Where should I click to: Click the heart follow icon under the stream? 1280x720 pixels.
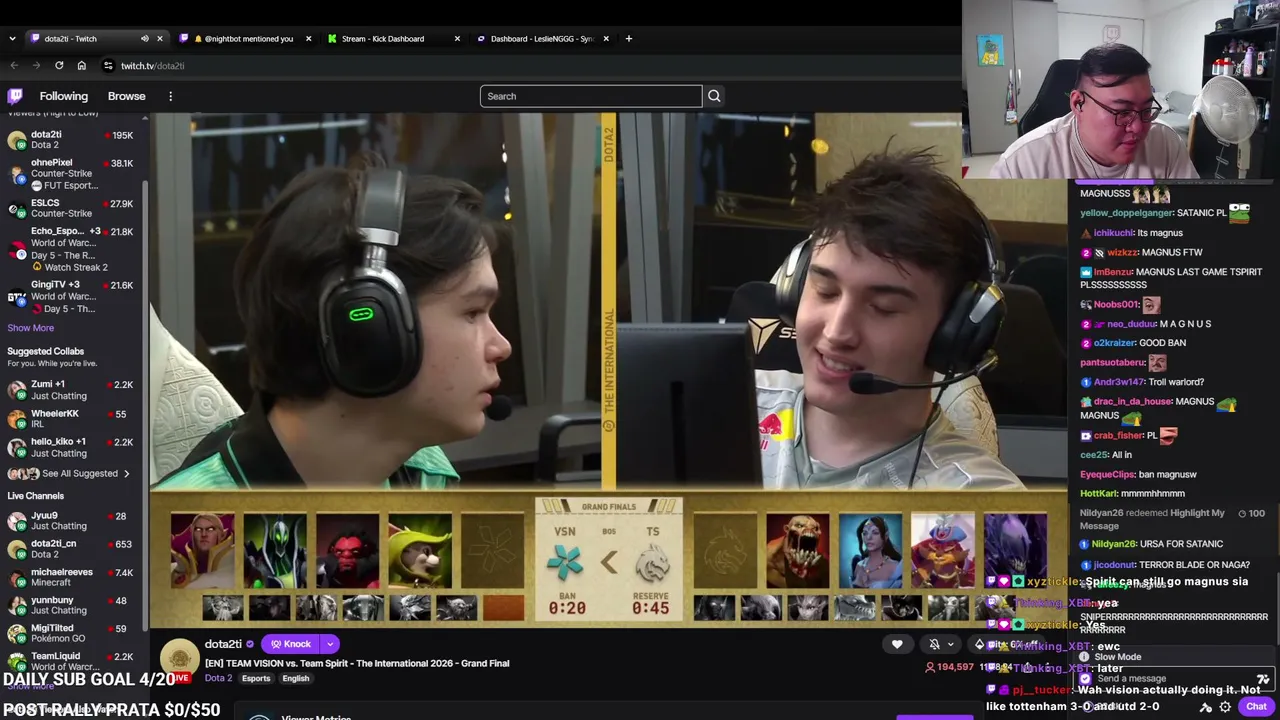[x=897, y=645]
